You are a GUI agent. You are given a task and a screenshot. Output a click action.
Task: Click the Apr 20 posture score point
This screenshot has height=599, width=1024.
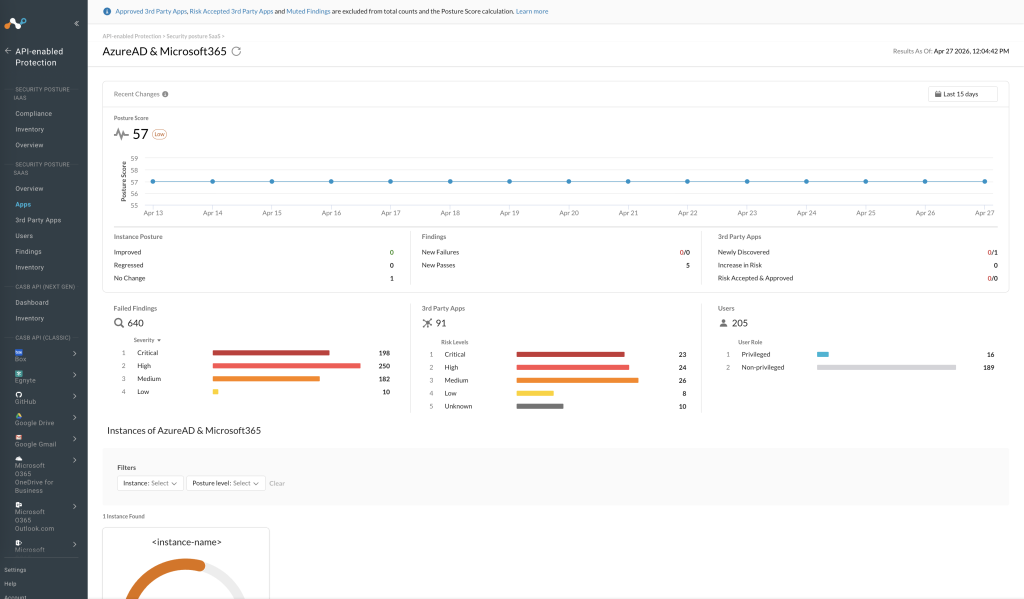(569, 182)
